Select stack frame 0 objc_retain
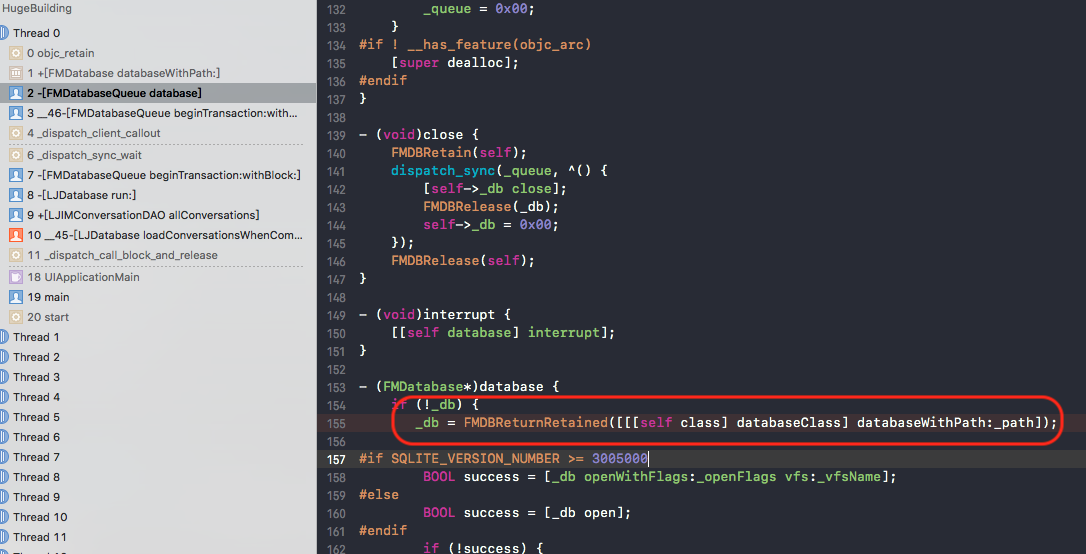This screenshot has height=554, width=1086. (x=158, y=53)
